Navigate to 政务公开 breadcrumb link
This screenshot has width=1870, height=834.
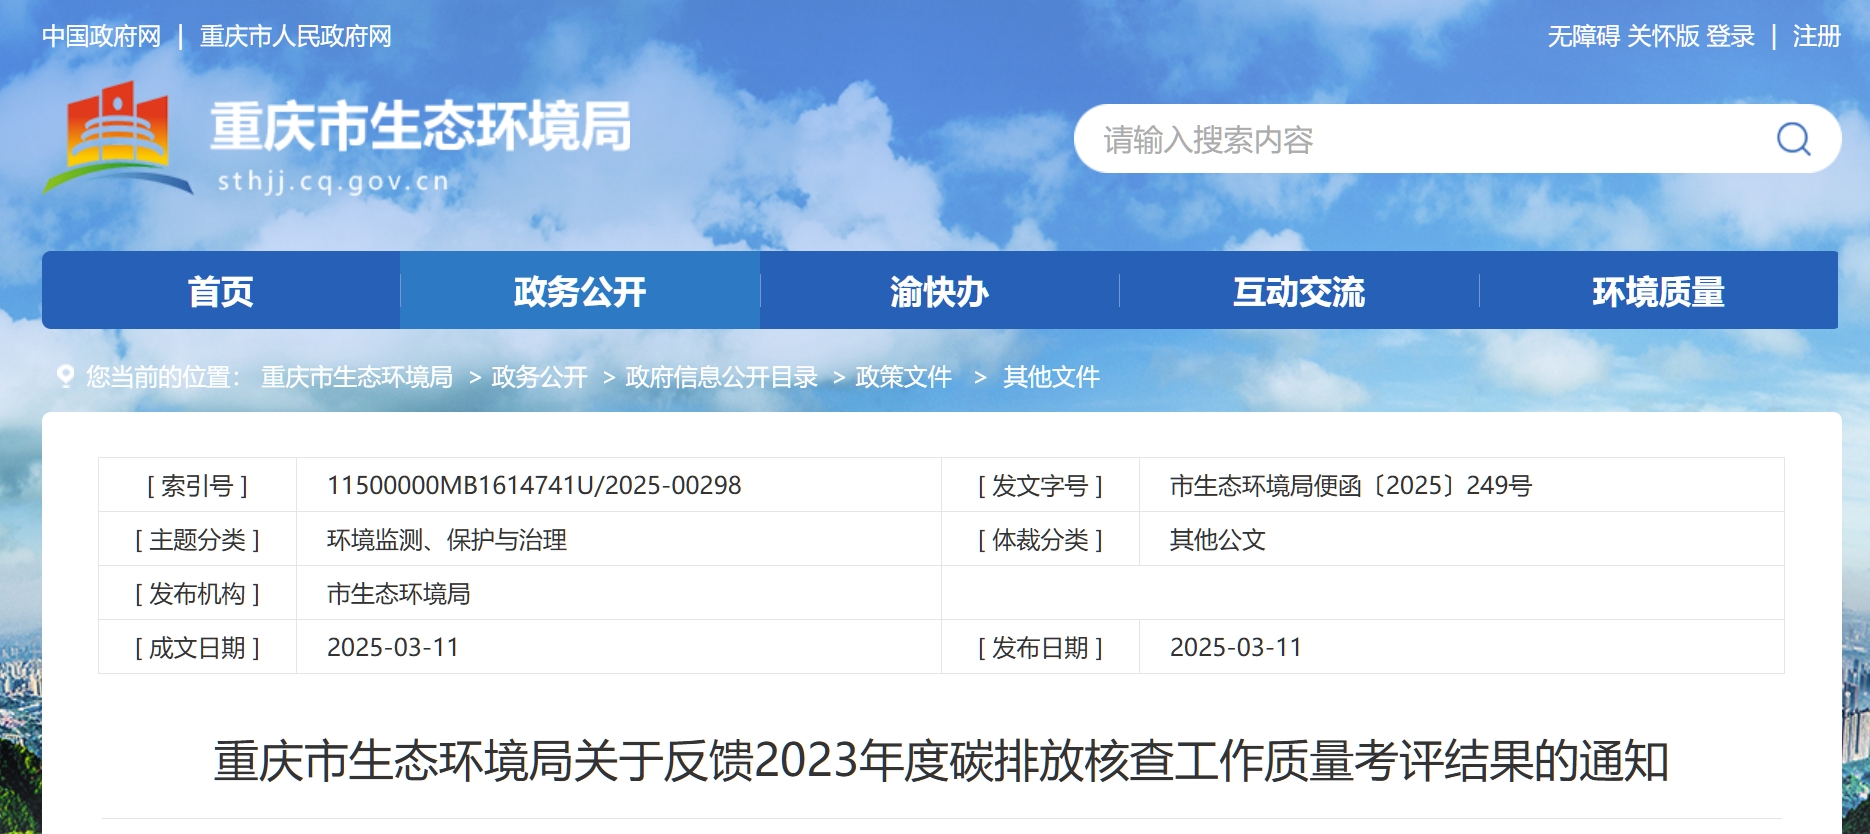[539, 377]
